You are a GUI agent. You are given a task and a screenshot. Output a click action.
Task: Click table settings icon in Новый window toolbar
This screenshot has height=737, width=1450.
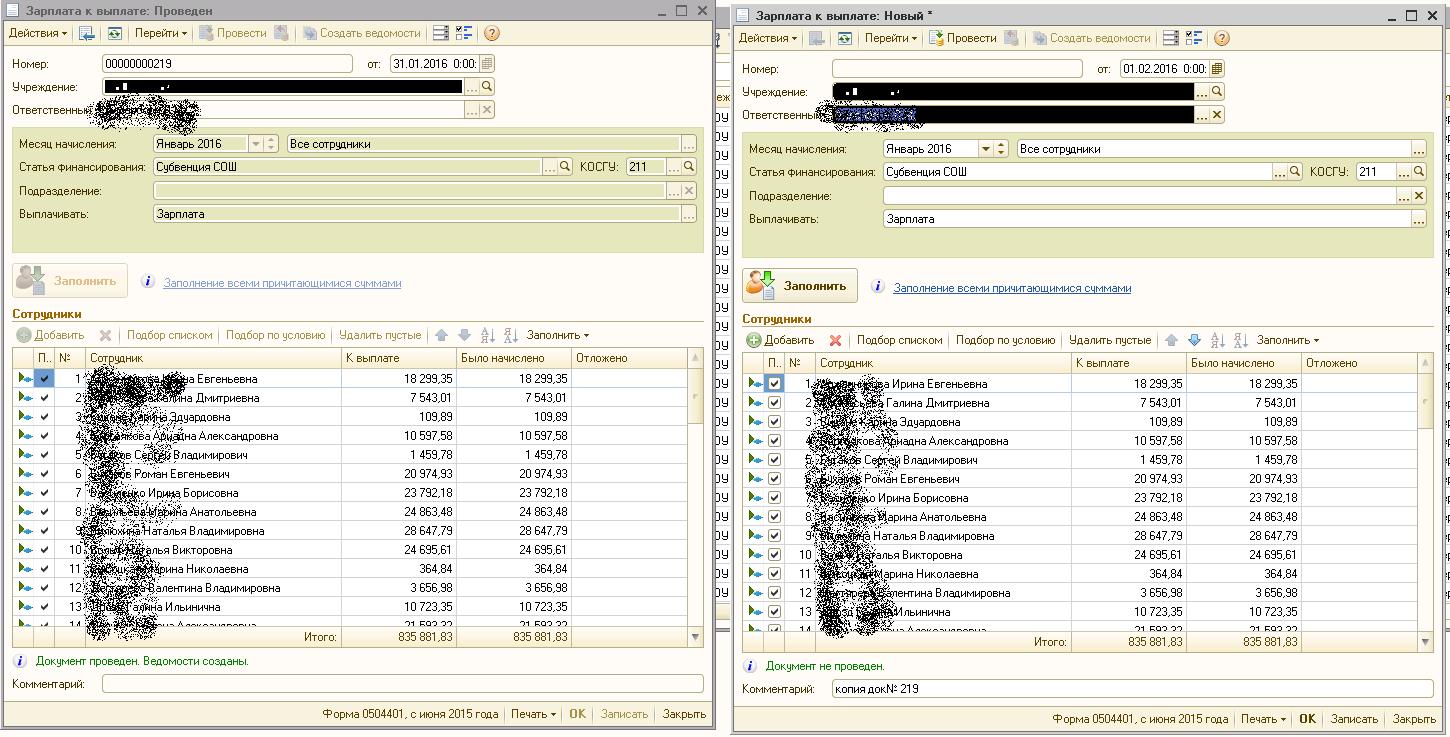(1171, 38)
